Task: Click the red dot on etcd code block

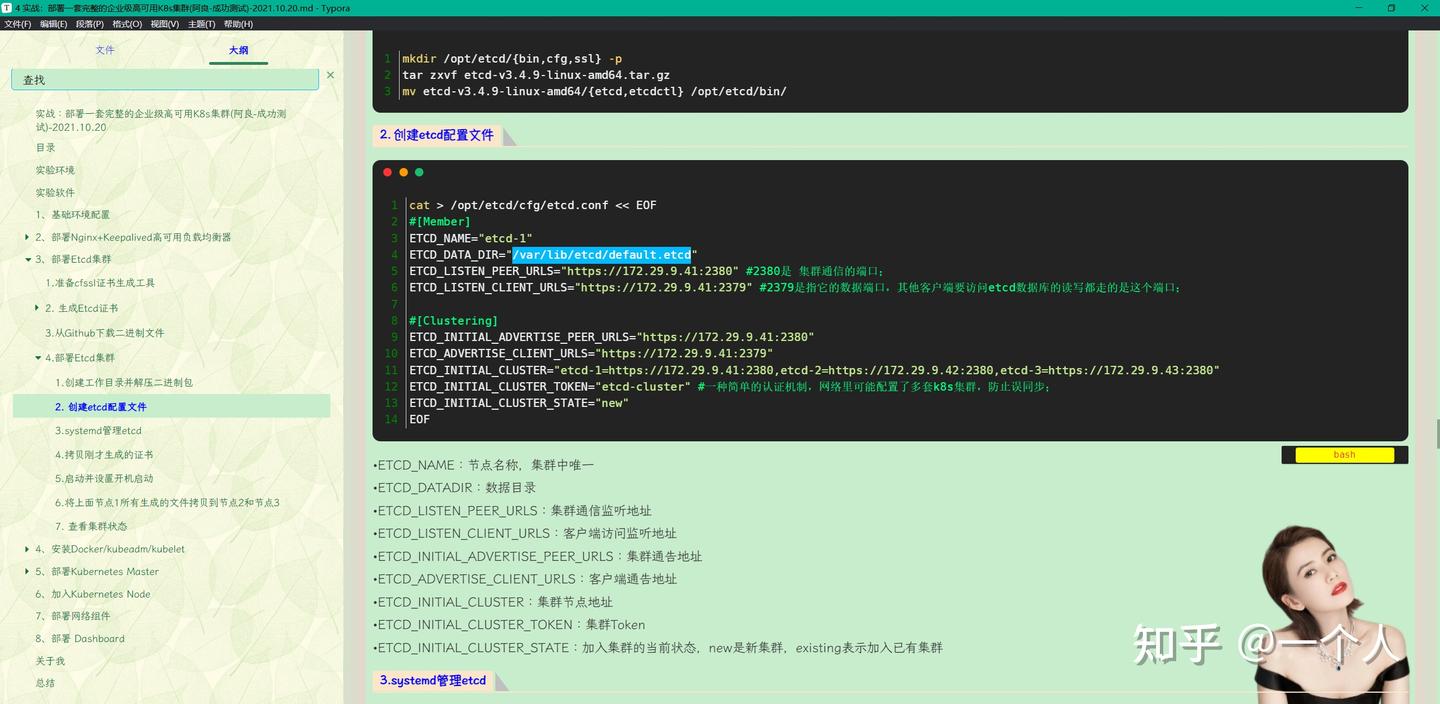Action: click(x=387, y=171)
